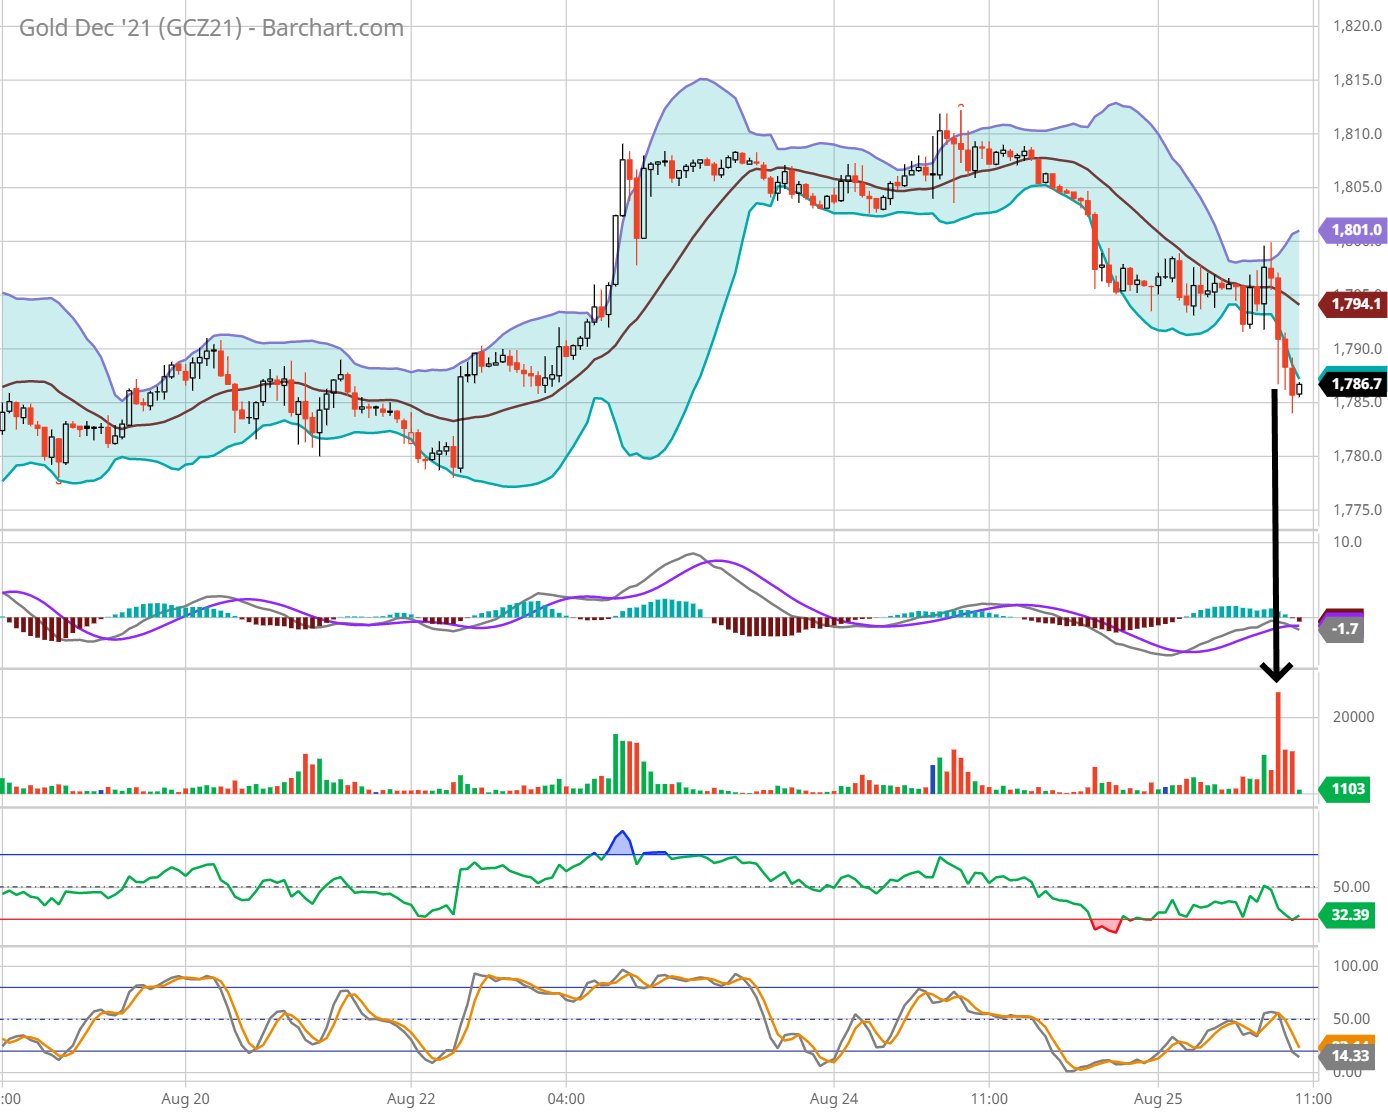Screen dimensions: 1388x1118
Task: Click the red-shaded RSI oversold dip
Action: [1106, 925]
